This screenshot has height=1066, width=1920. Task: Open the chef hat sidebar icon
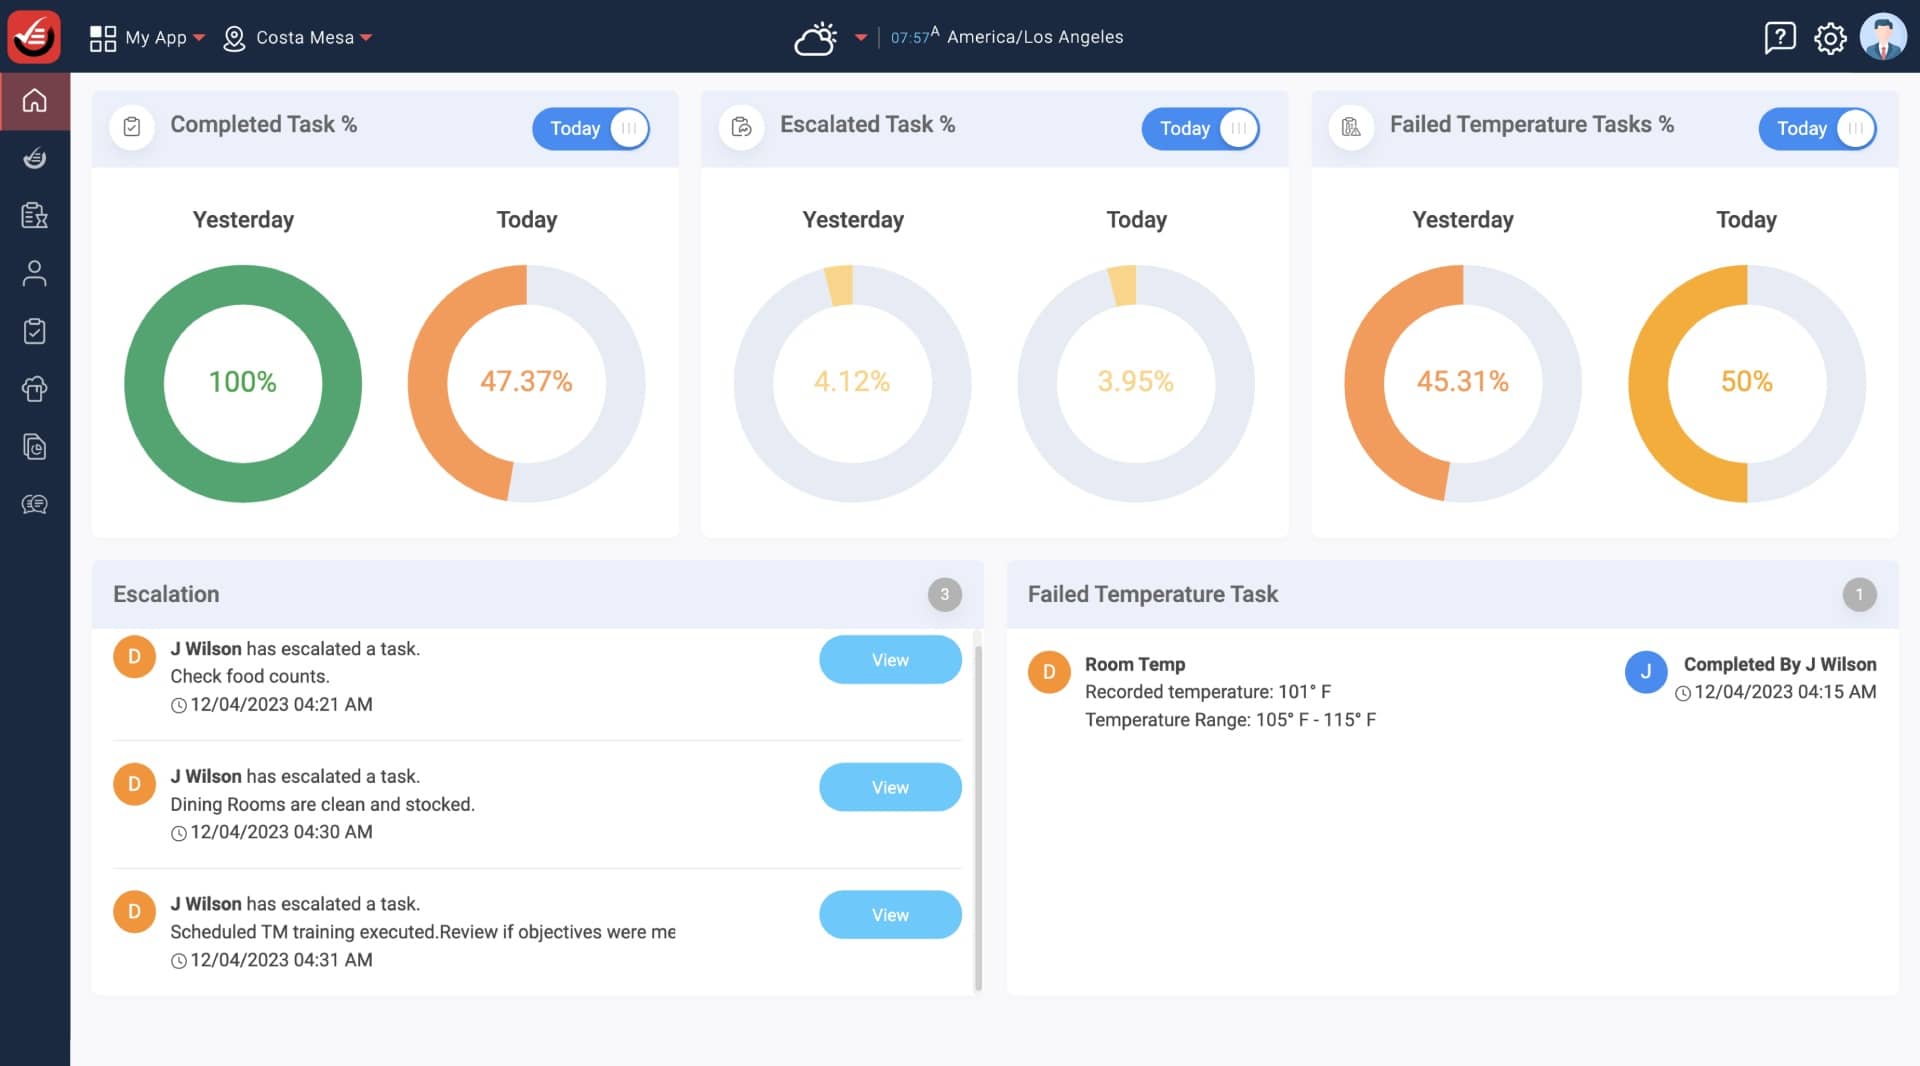click(35, 389)
